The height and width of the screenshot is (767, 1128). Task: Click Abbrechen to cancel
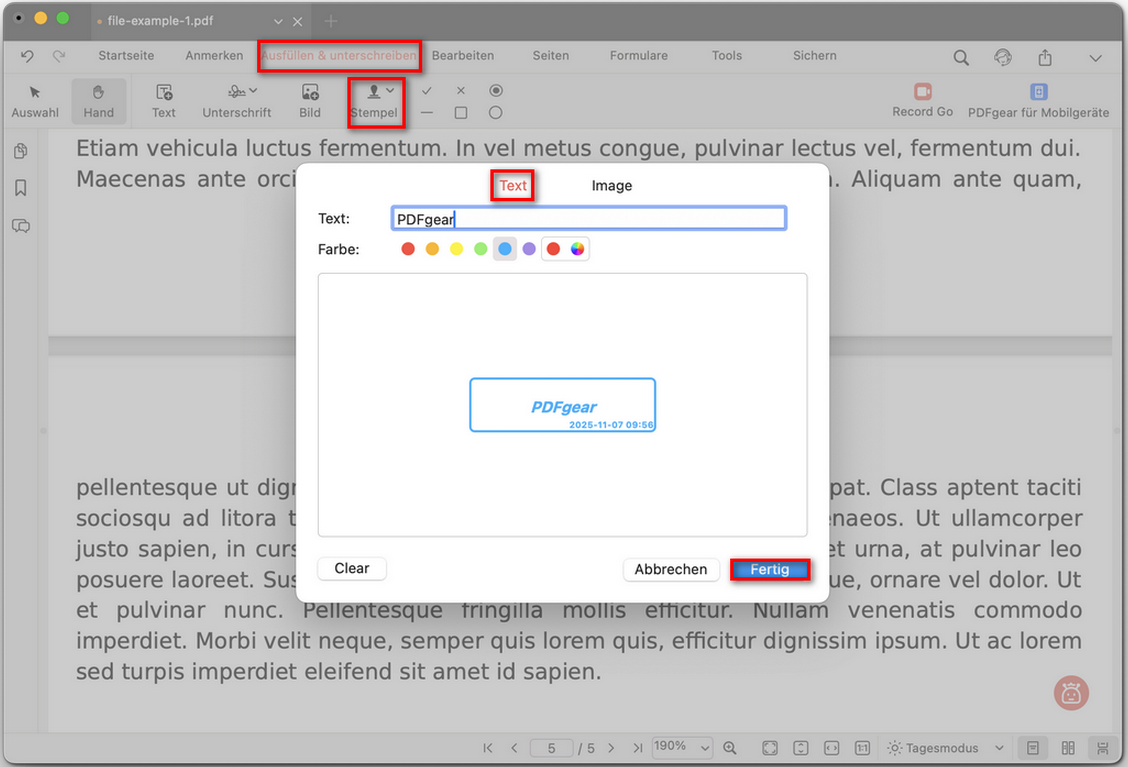[x=670, y=569]
